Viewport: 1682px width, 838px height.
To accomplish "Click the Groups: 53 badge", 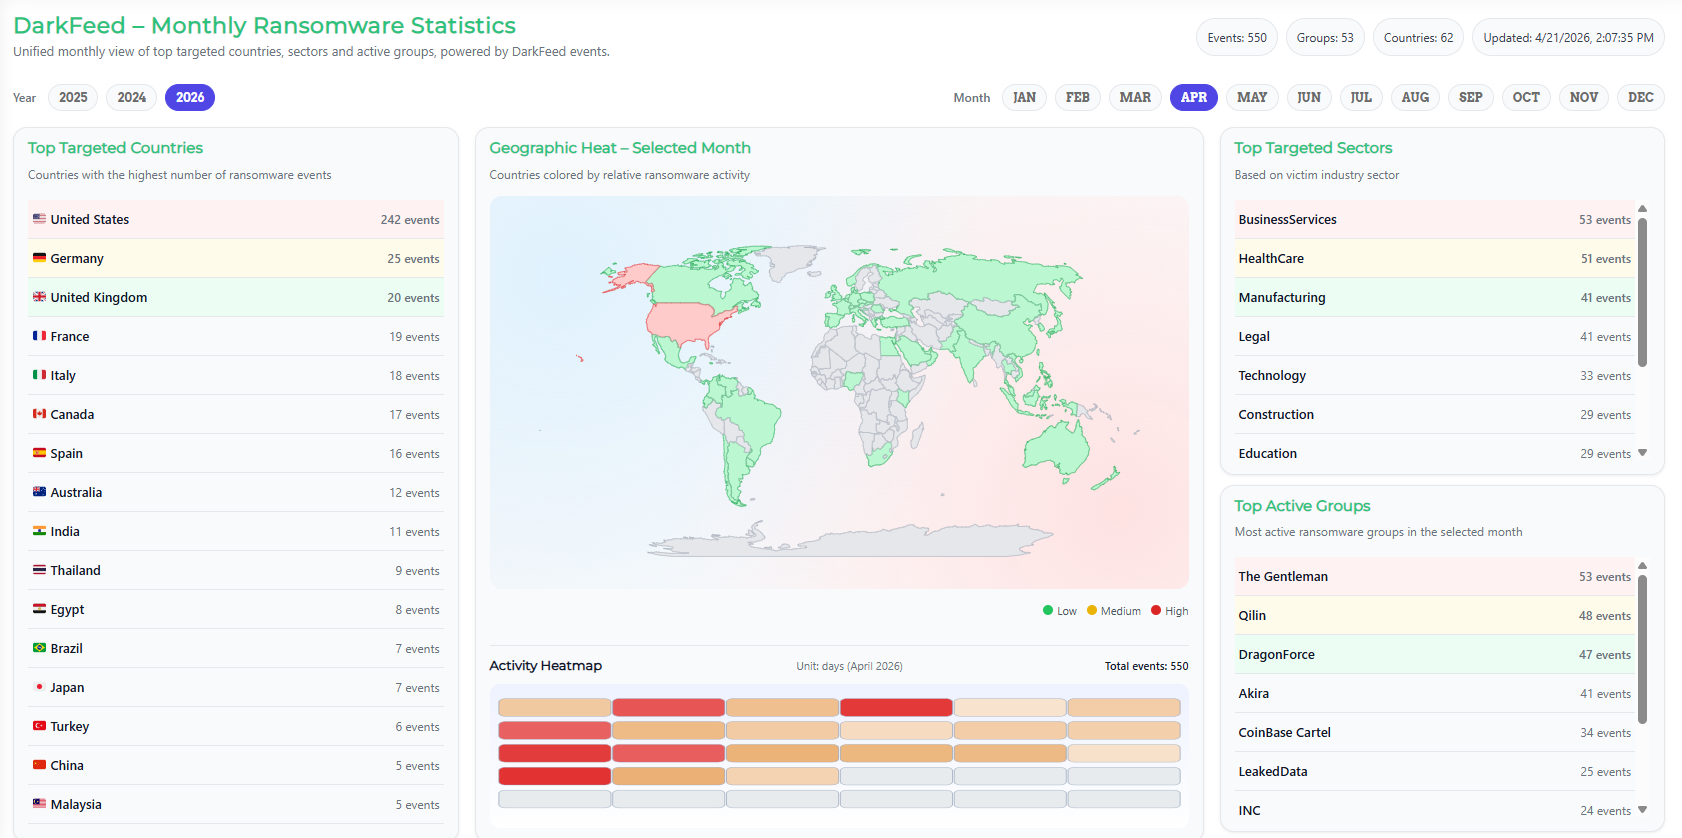I will [1325, 38].
